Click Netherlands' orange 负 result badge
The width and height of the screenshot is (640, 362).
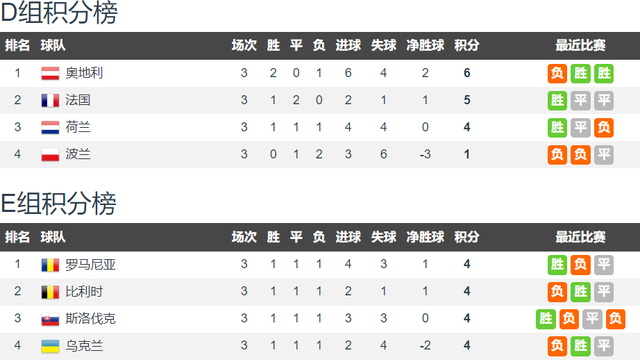tap(604, 127)
